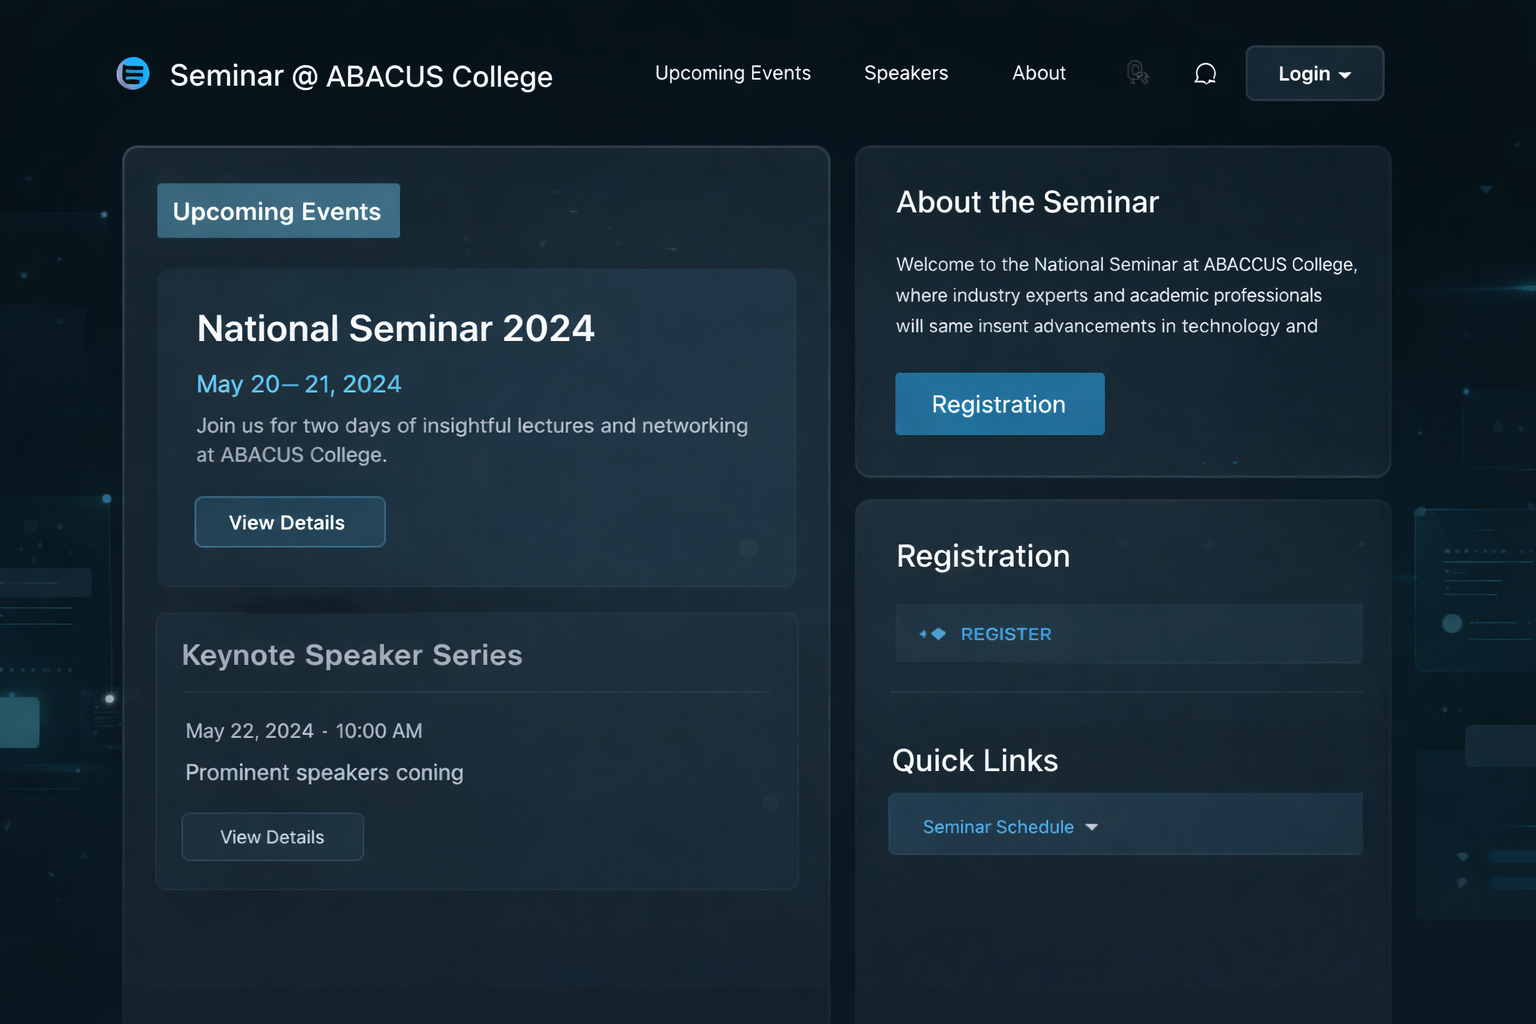This screenshot has height=1024, width=1536.
Task: Expand the Login dropdown button
Action: click(x=1314, y=74)
